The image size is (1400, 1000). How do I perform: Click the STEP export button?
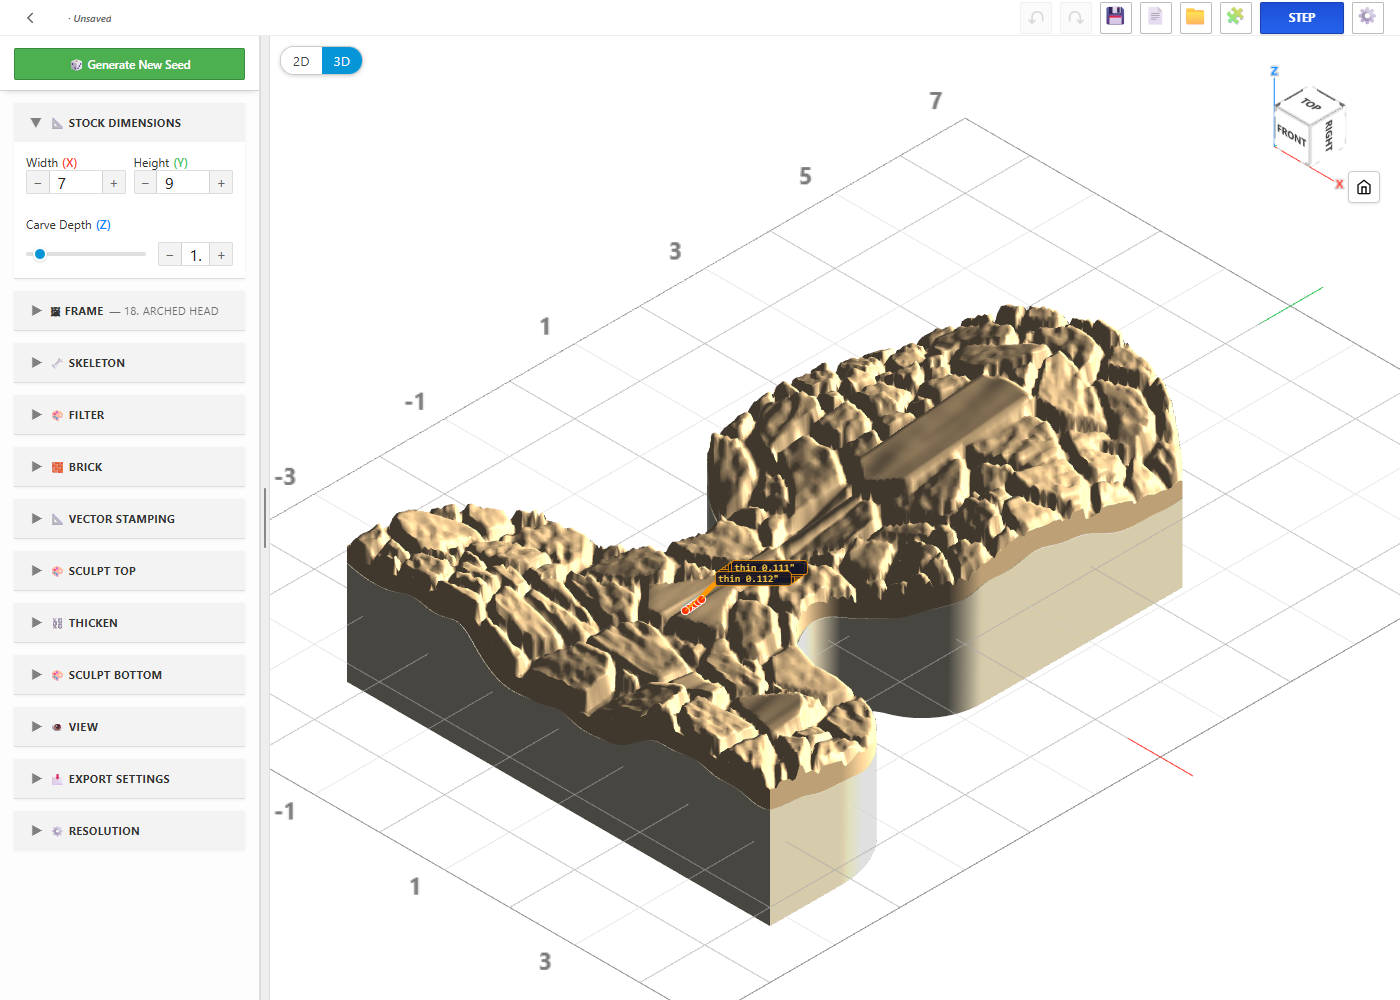pos(1301,18)
